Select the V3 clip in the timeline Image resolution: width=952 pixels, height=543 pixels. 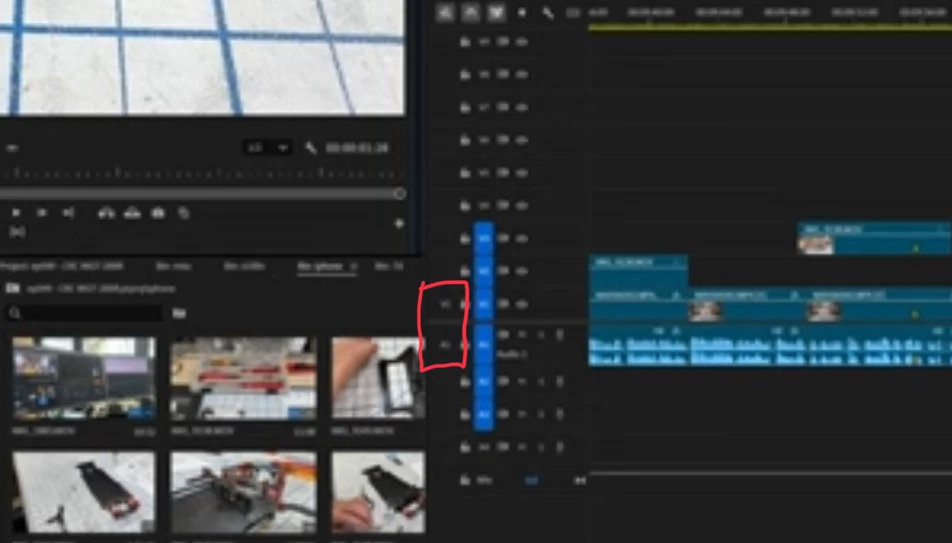tap(874, 238)
